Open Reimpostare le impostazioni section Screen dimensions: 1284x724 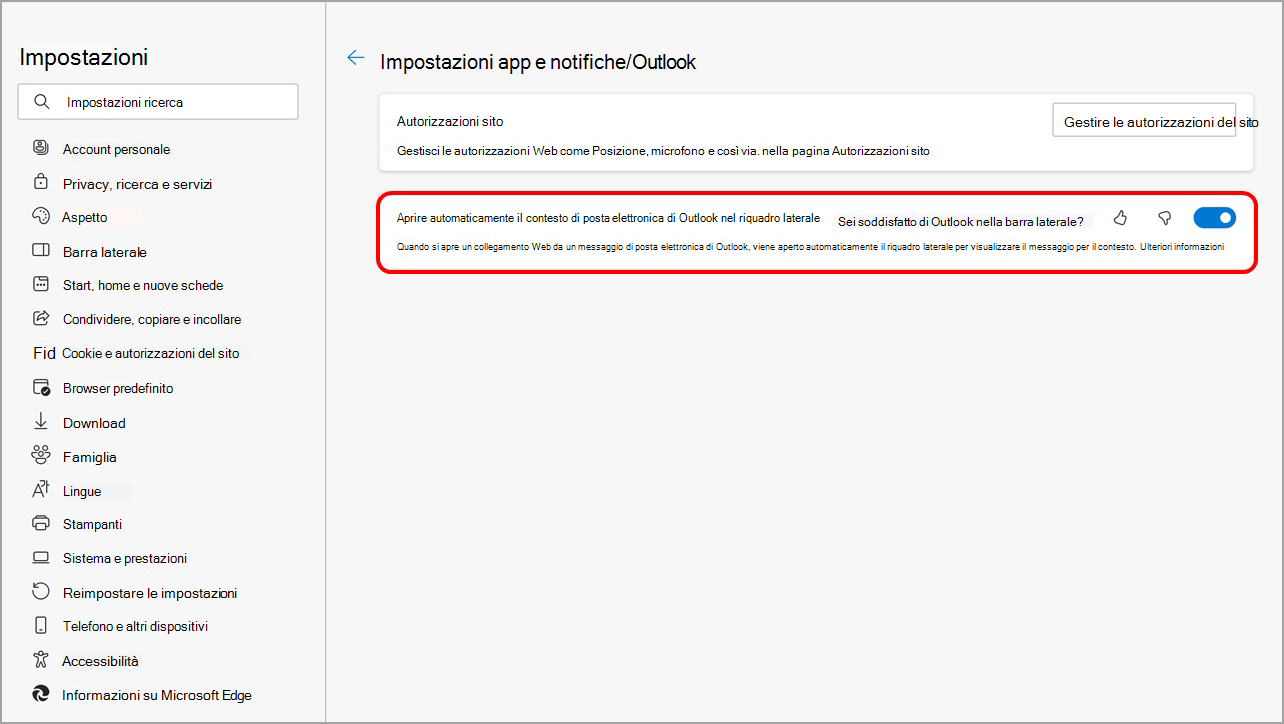(x=150, y=593)
